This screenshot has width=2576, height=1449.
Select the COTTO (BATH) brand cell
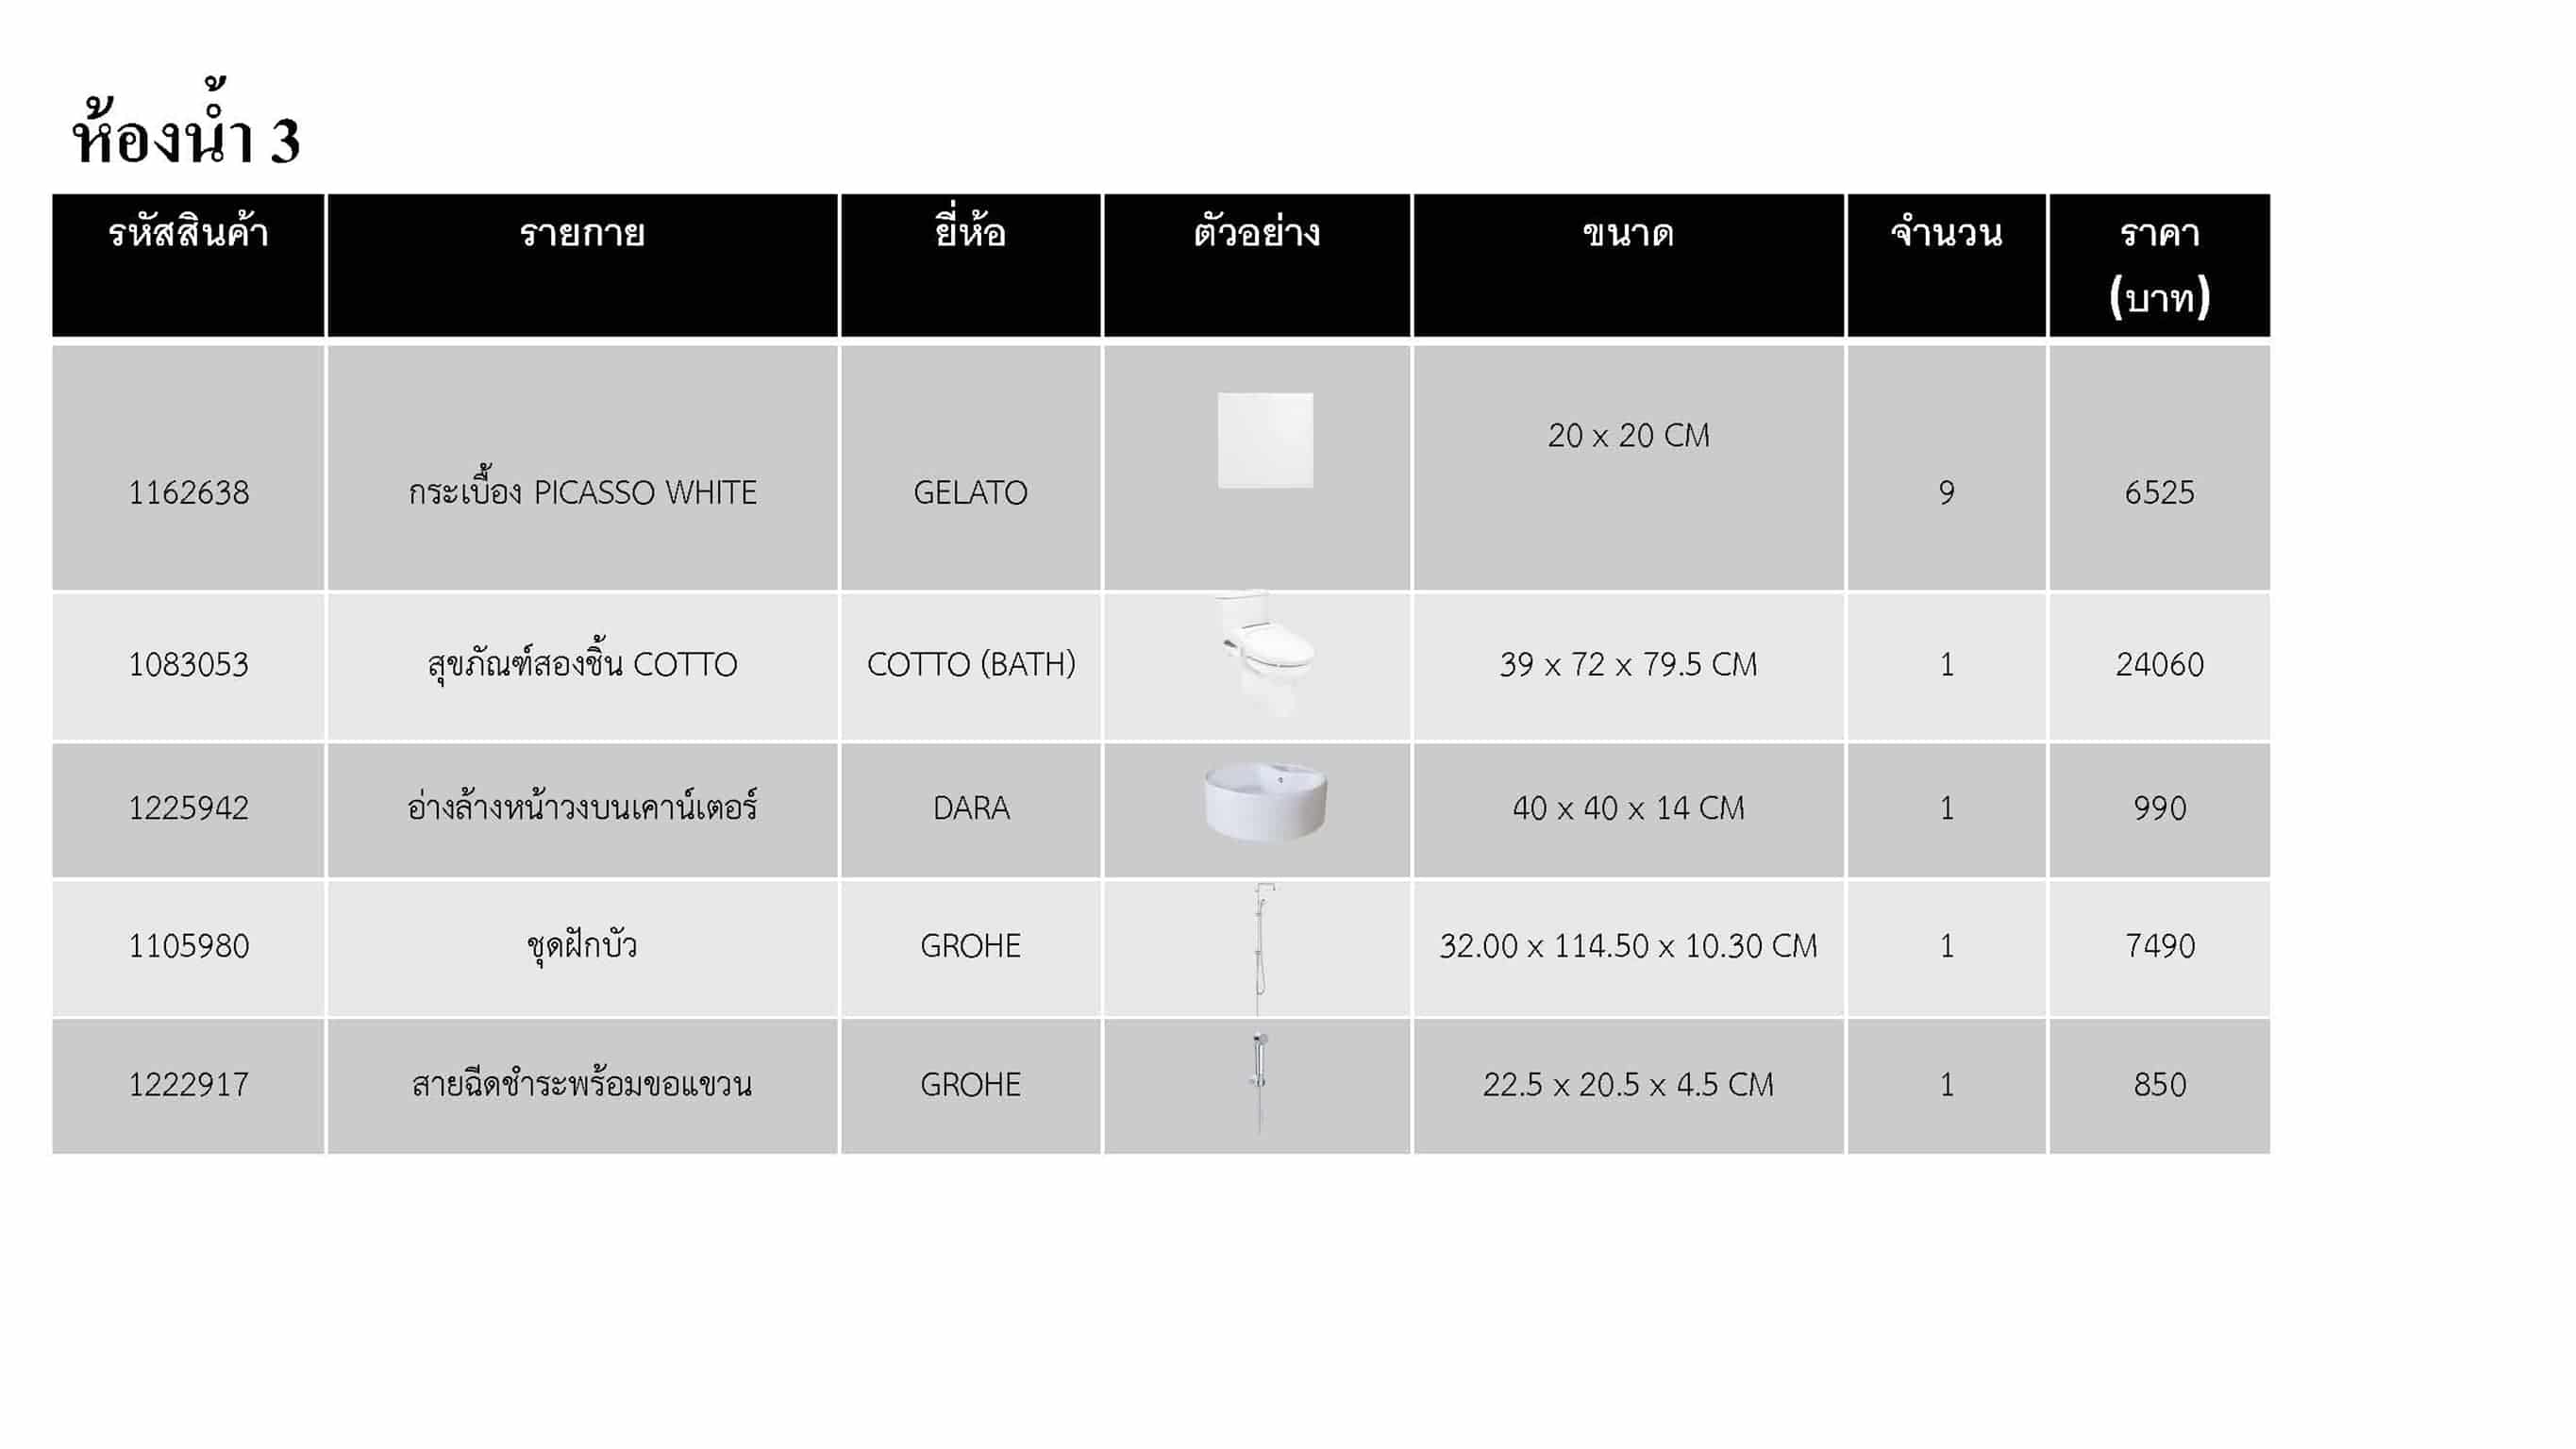pos(970,664)
